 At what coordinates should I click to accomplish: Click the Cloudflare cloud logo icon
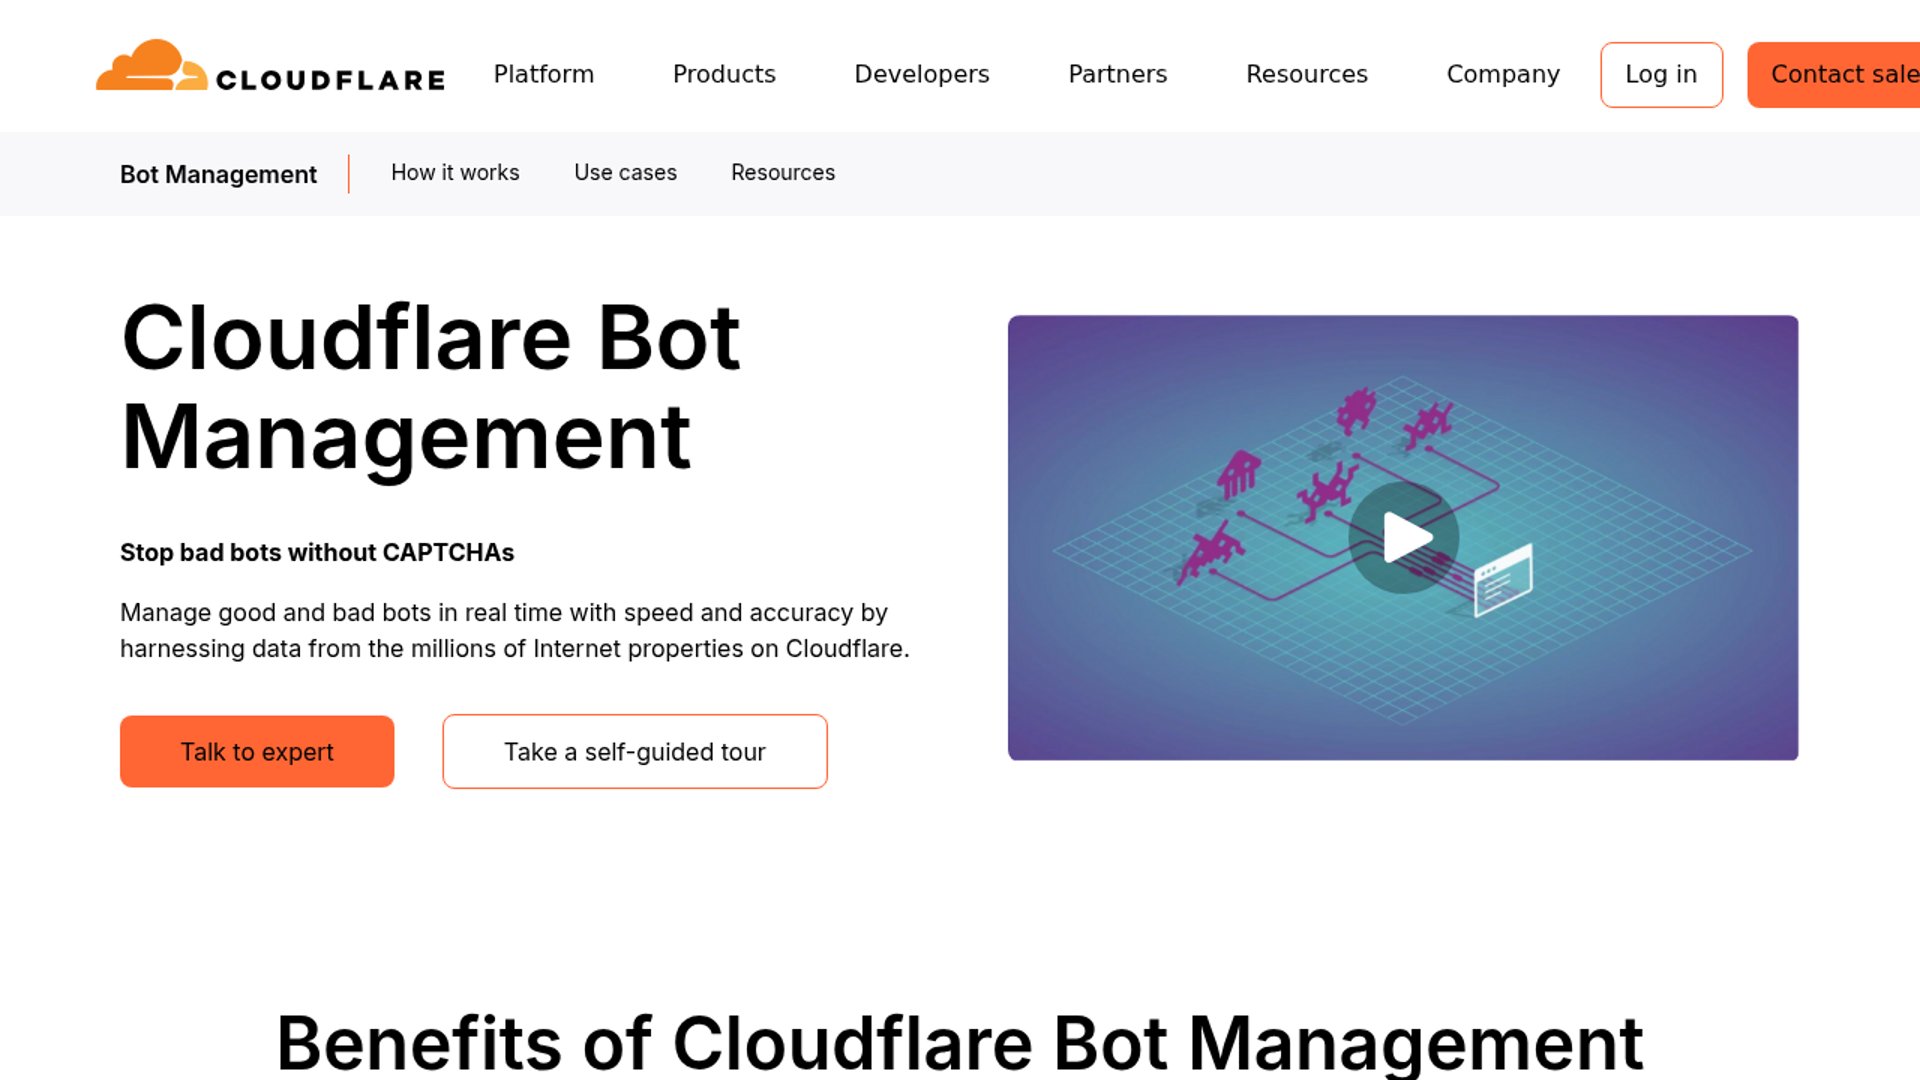pos(150,66)
